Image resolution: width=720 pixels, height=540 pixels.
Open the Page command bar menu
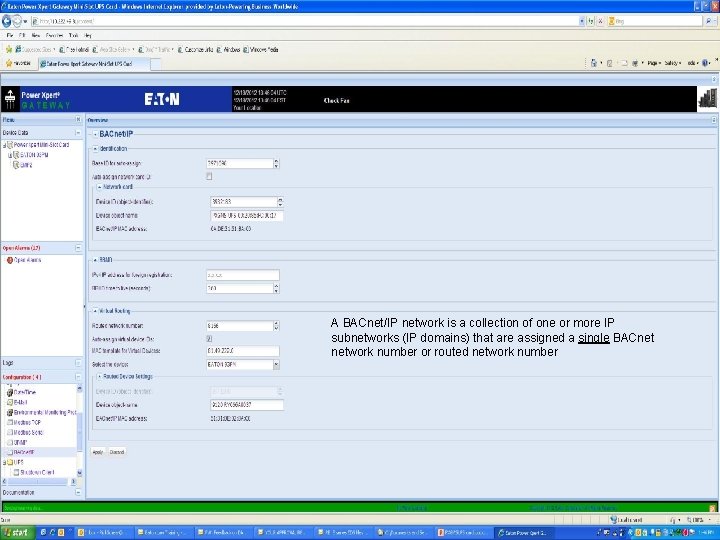point(654,63)
